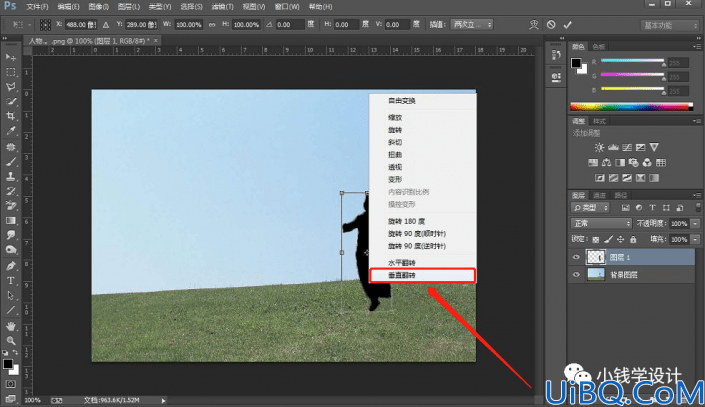Open the 基本功能 workspace dropdown
The width and height of the screenshot is (705, 407).
(x=669, y=25)
